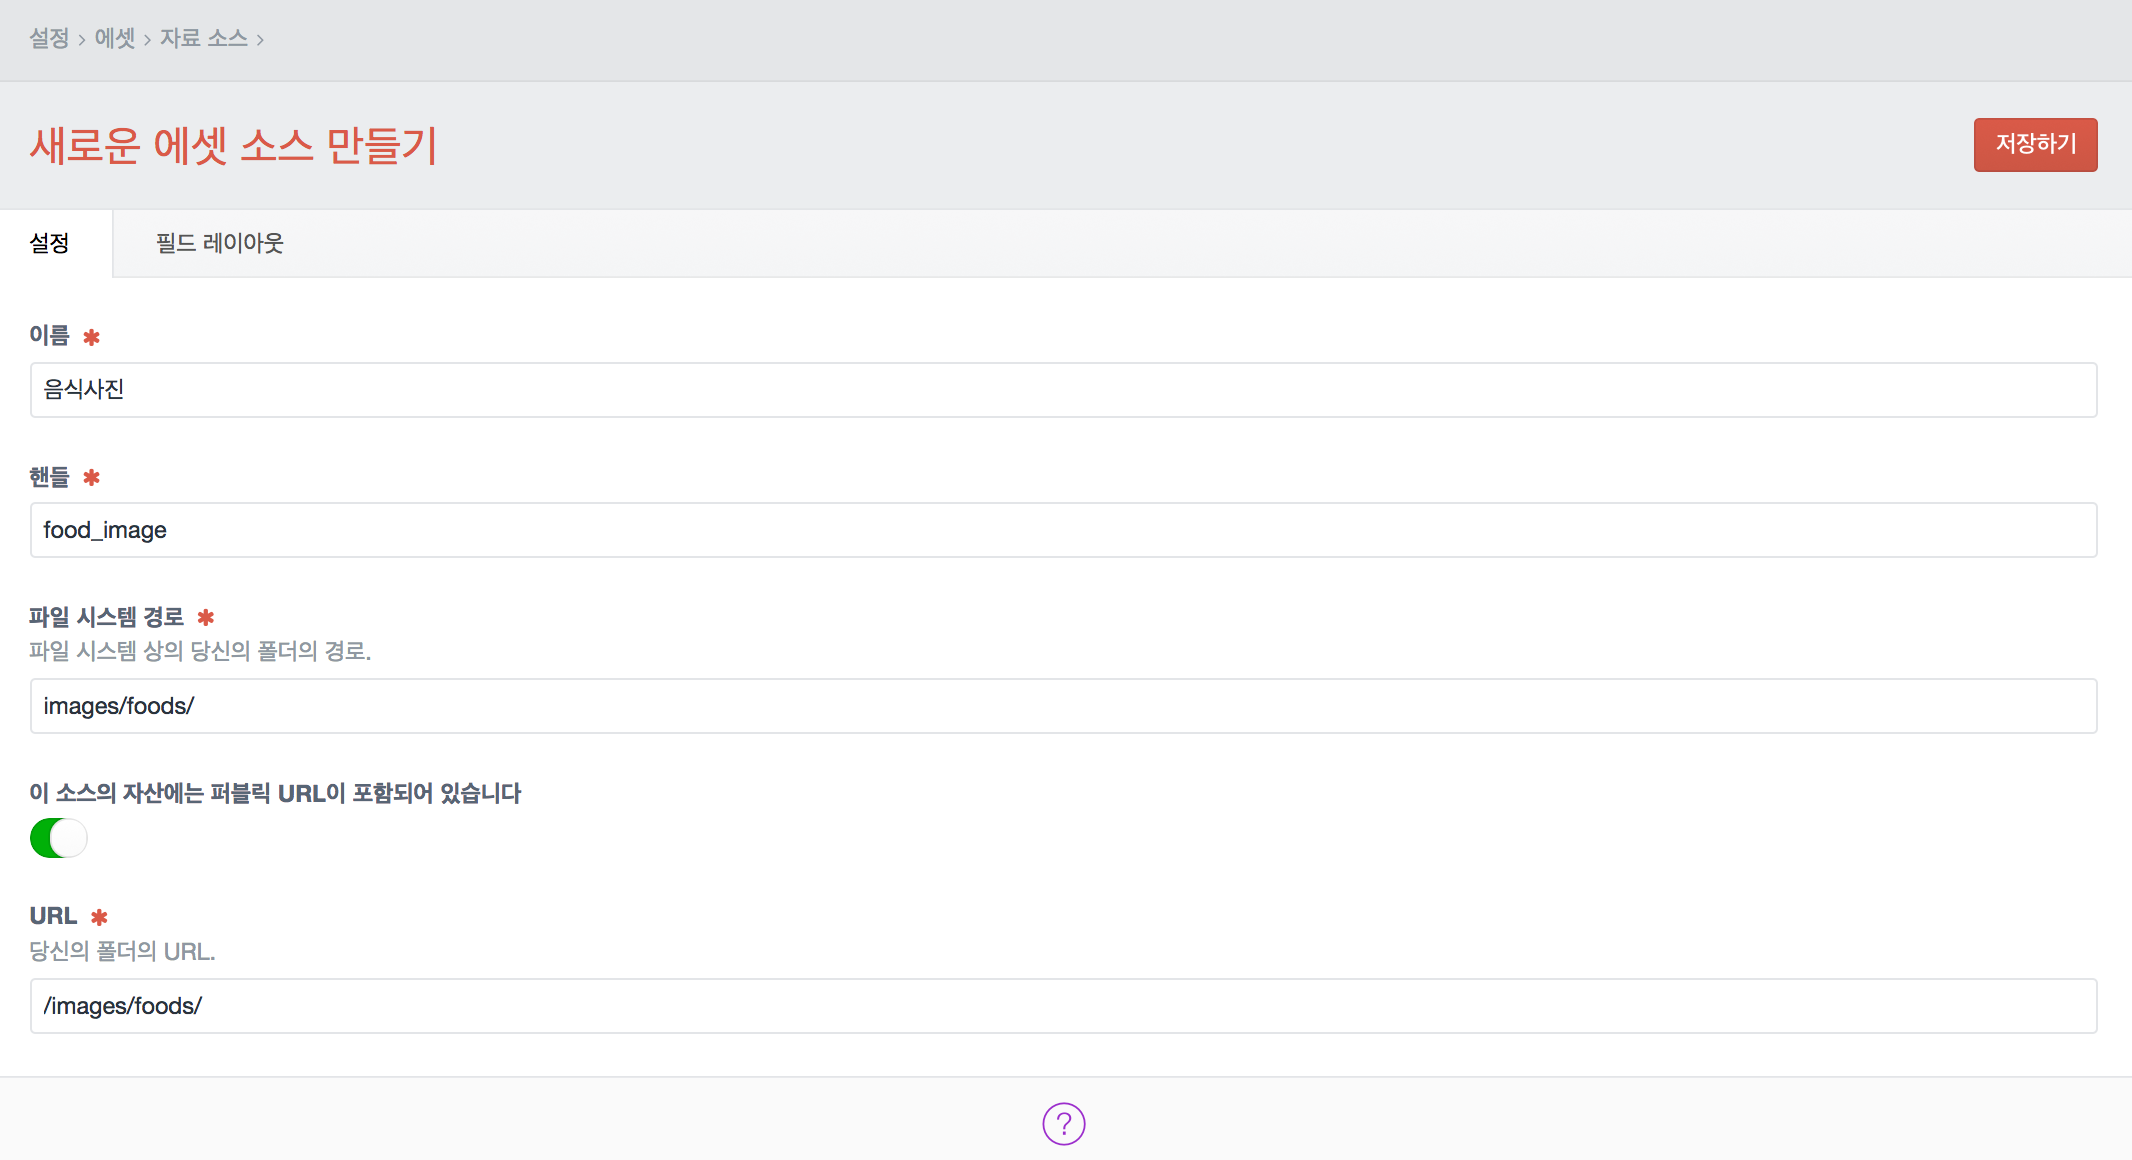Disable the public URL toggle switch
The image size is (2132, 1160).
(59, 838)
